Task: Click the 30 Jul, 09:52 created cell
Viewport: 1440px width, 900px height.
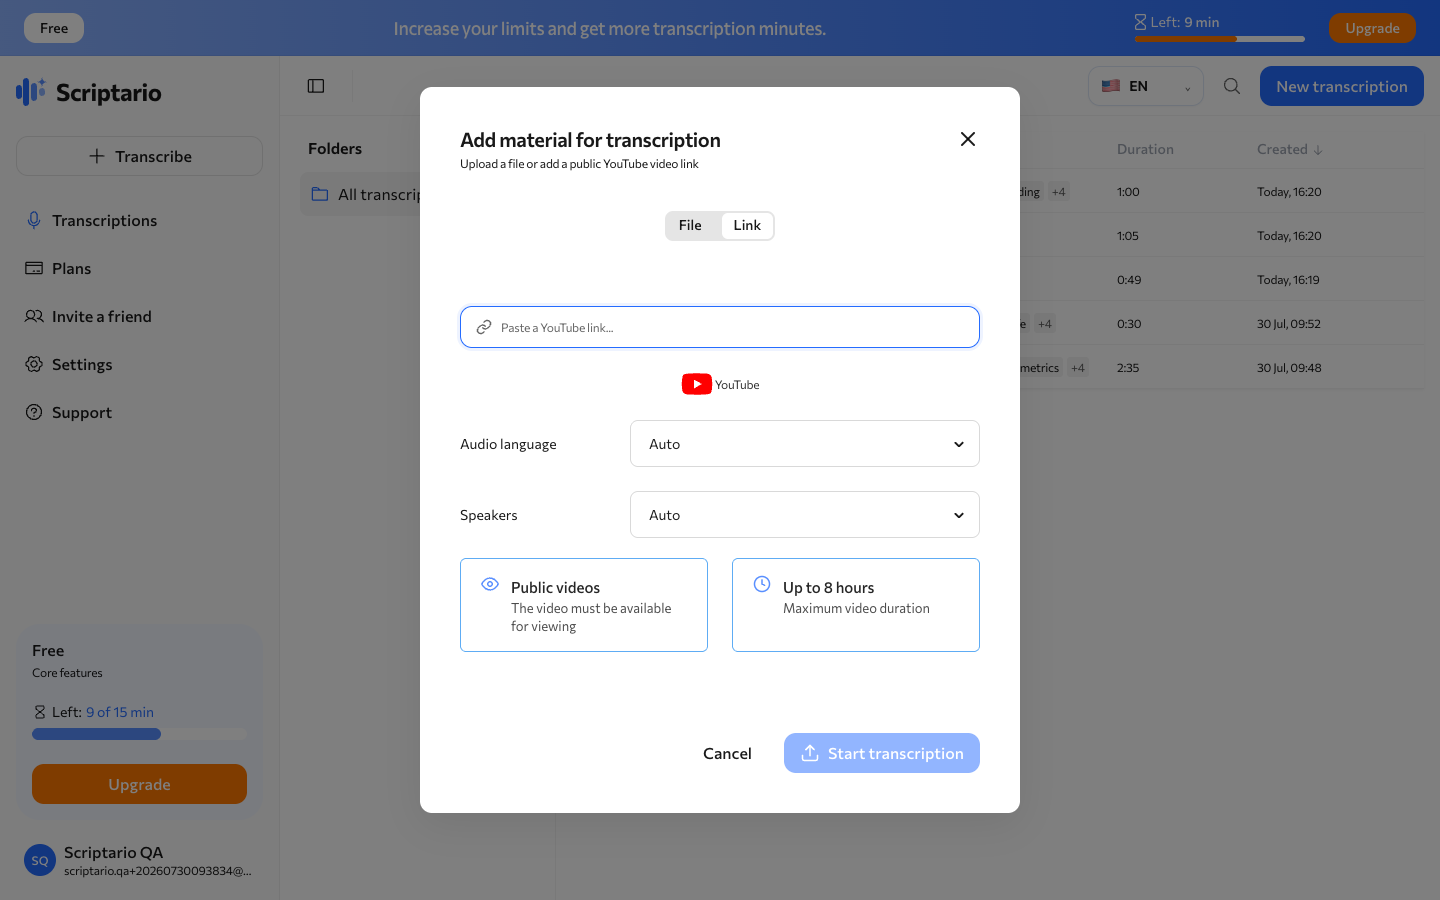Action: click(x=1289, y=324)
